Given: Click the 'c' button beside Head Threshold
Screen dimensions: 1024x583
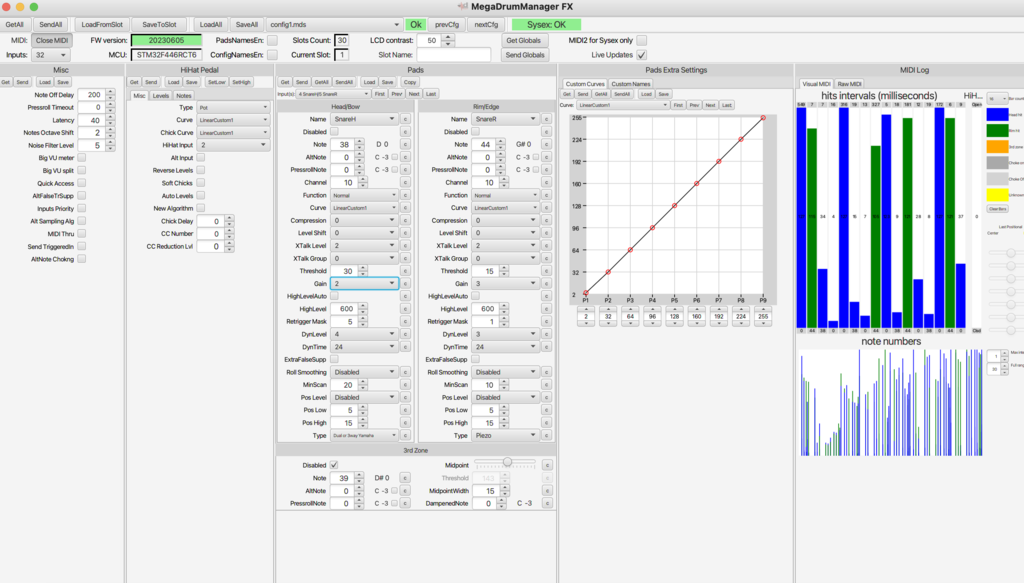Looking at the screenshot, I should pos(405,271).
